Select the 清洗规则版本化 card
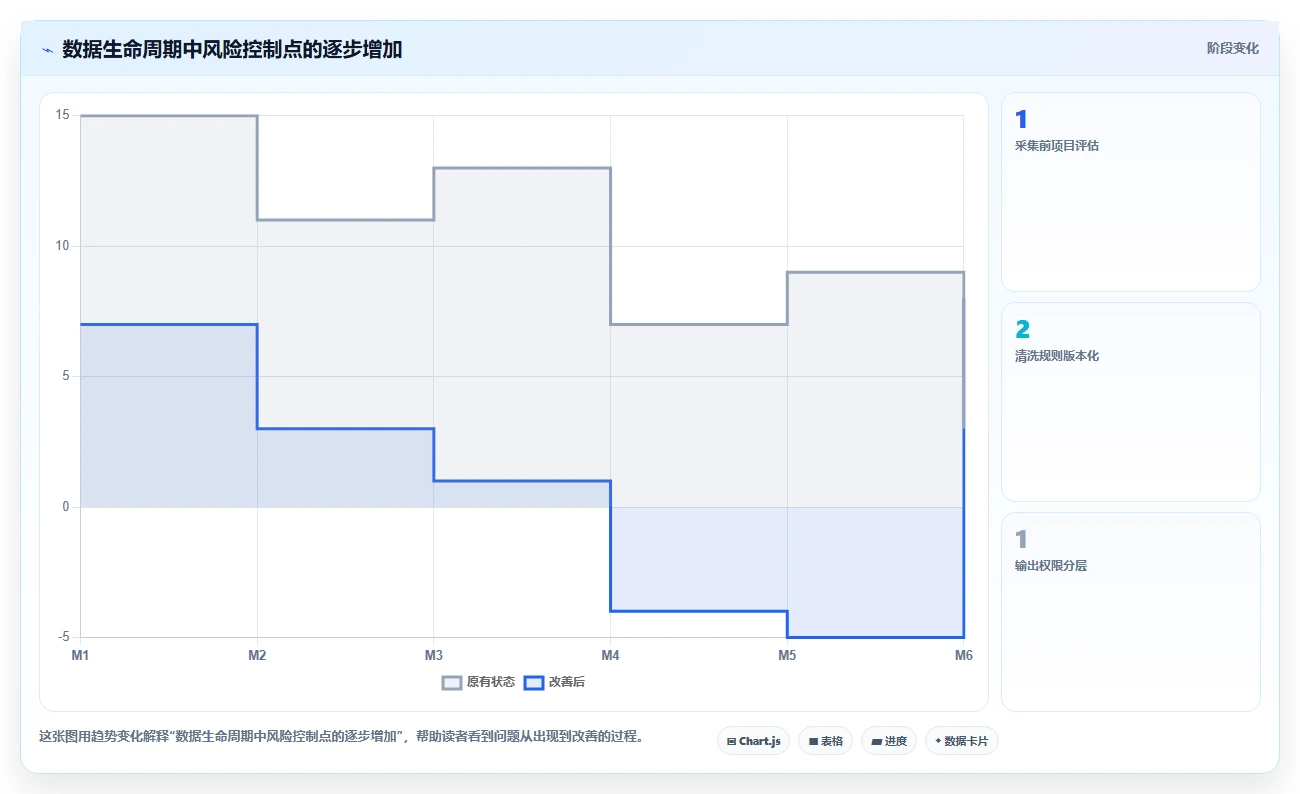Viewport: 1300px width, 794px height. [1130, 402]
